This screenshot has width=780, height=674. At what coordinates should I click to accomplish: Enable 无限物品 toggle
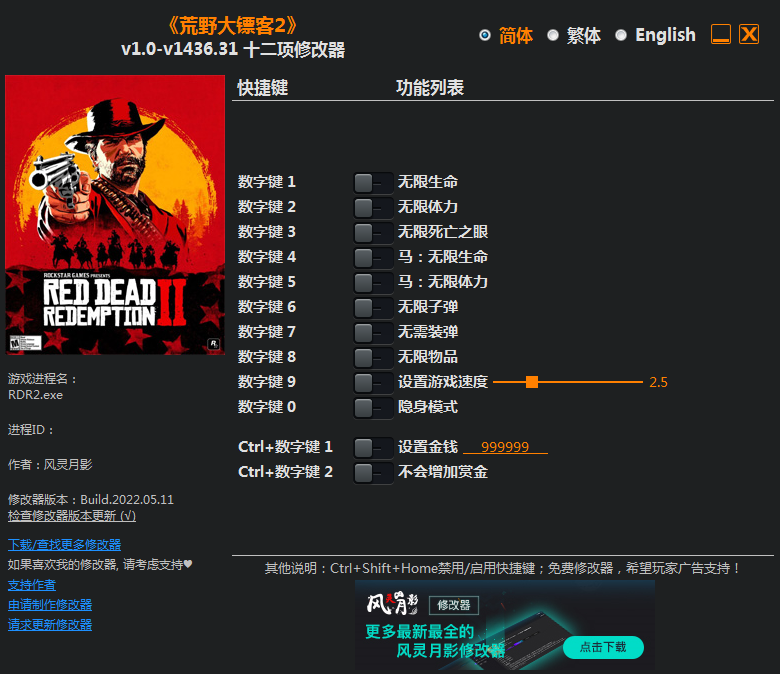tap(373, 357)
